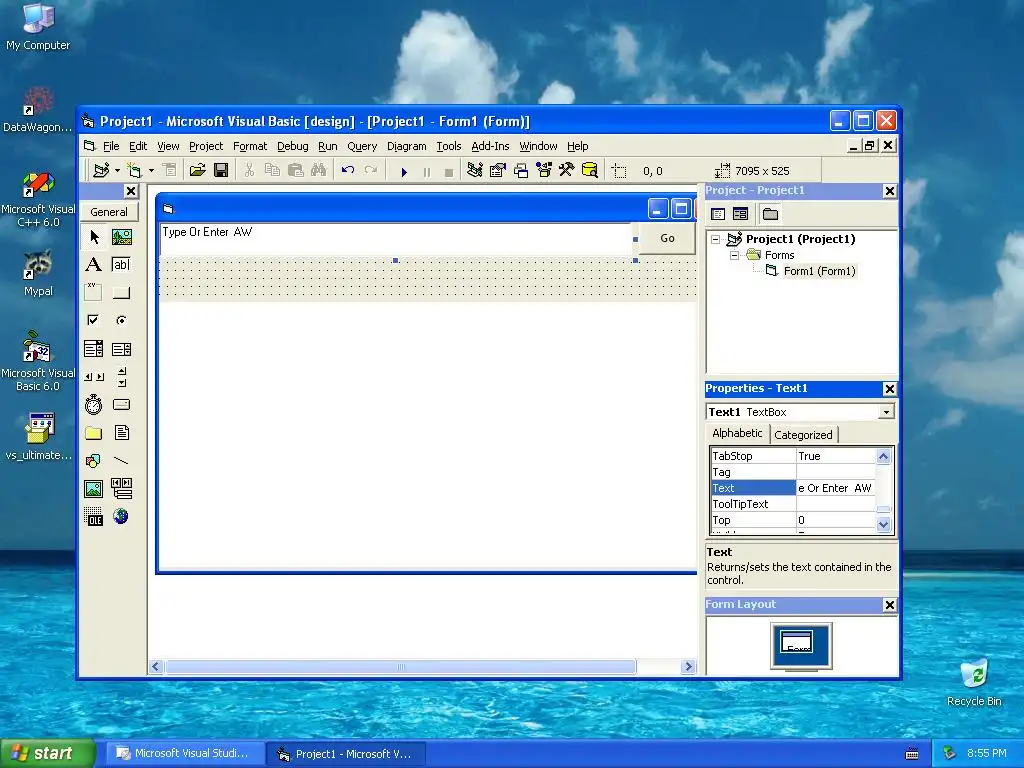Select the Shape control tool

pyautogui.click(x=93, y=461)
